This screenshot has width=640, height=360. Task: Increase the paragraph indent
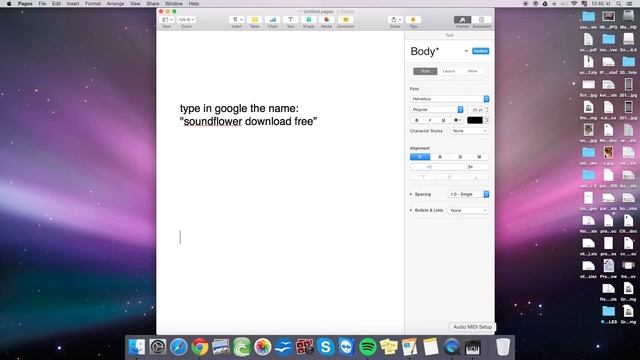(x=469, y=167)
